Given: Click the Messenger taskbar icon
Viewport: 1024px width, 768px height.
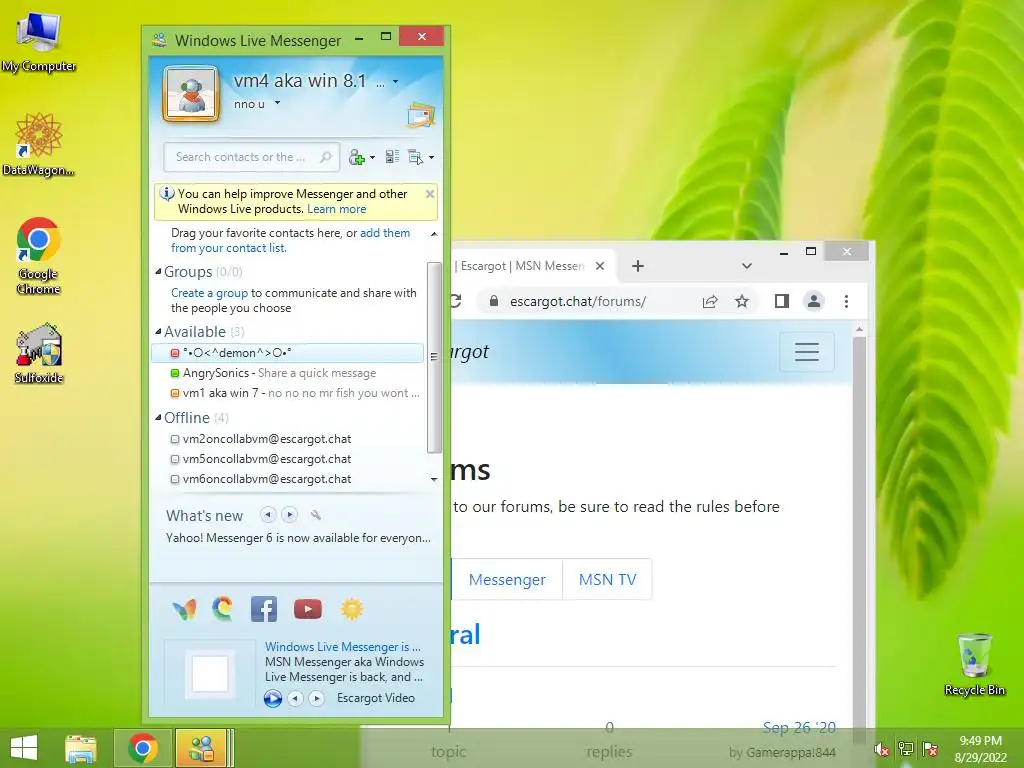Looking at the screenshot, I should (201, 748).
